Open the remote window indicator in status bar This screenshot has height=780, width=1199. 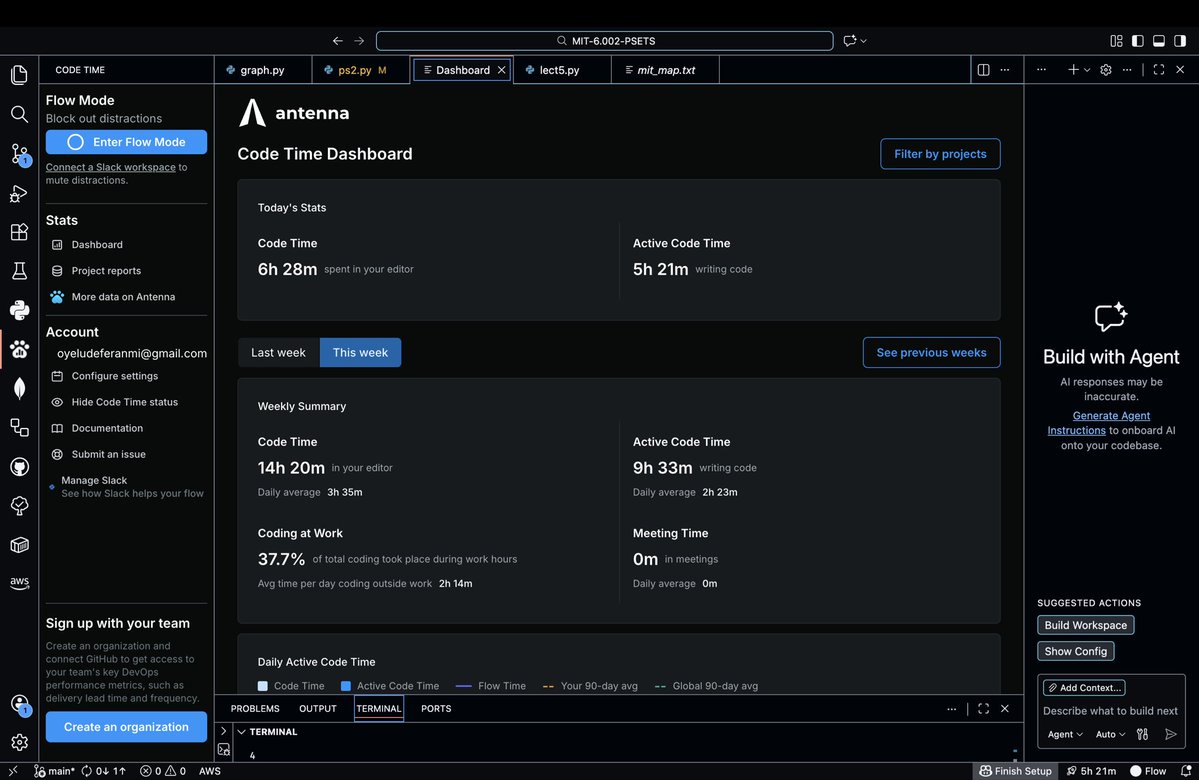click(13, 771)
